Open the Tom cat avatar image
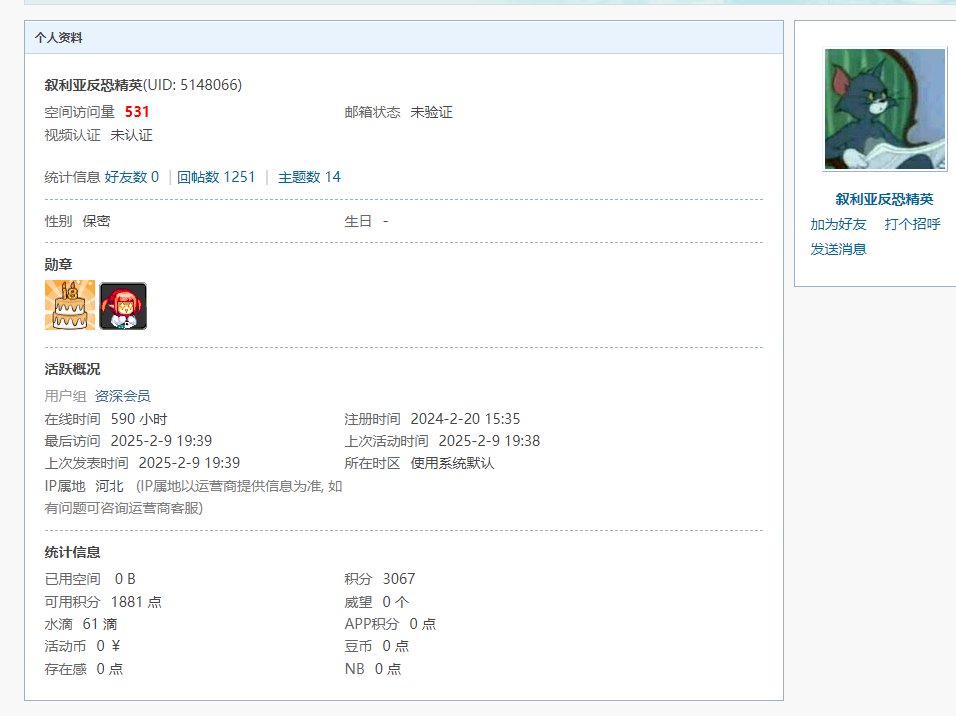 point(885,109)
